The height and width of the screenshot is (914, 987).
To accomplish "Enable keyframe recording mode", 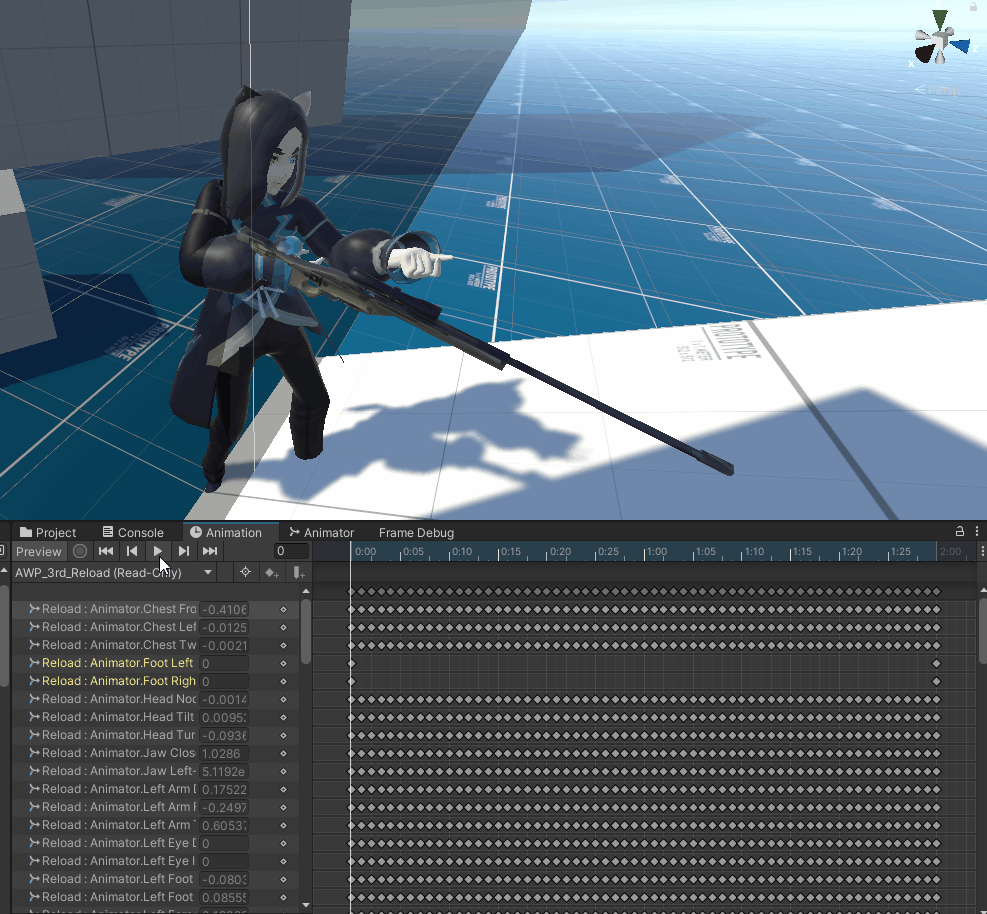I will 79,551.
